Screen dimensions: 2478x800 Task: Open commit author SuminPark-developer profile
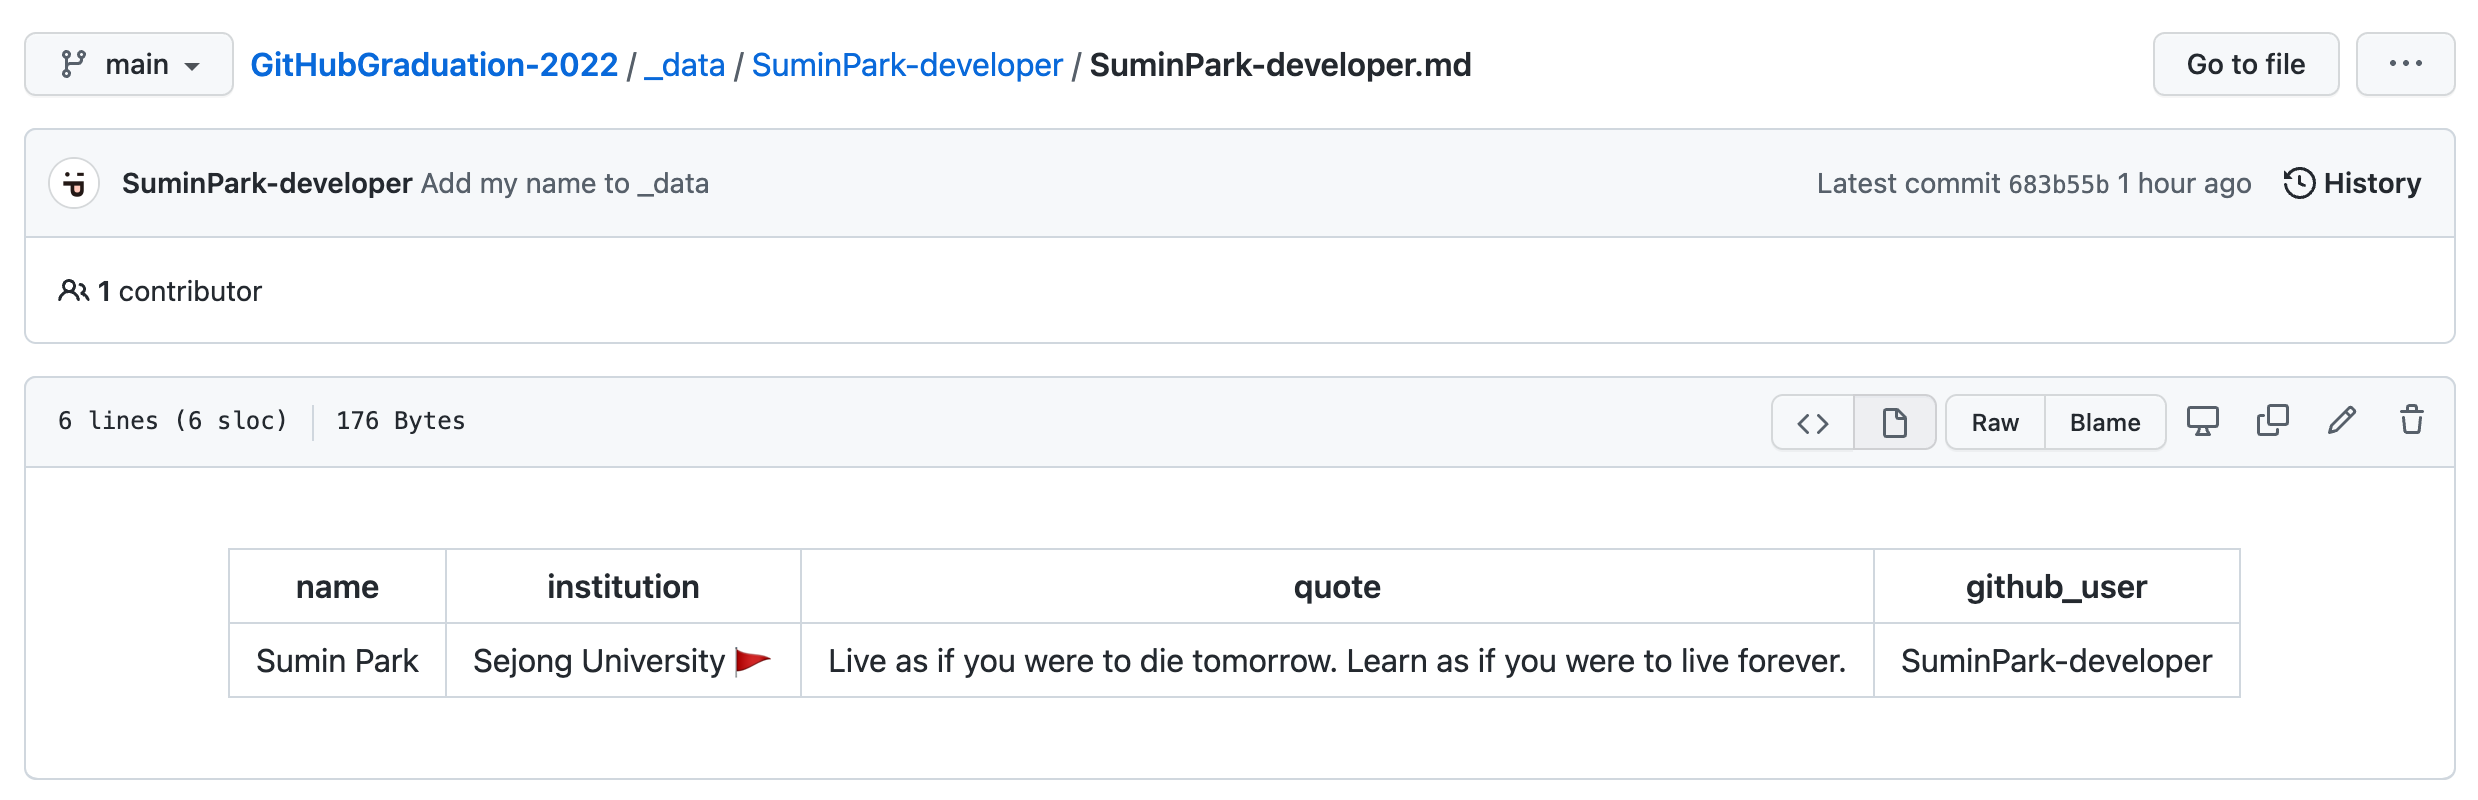tap(267, 183)
